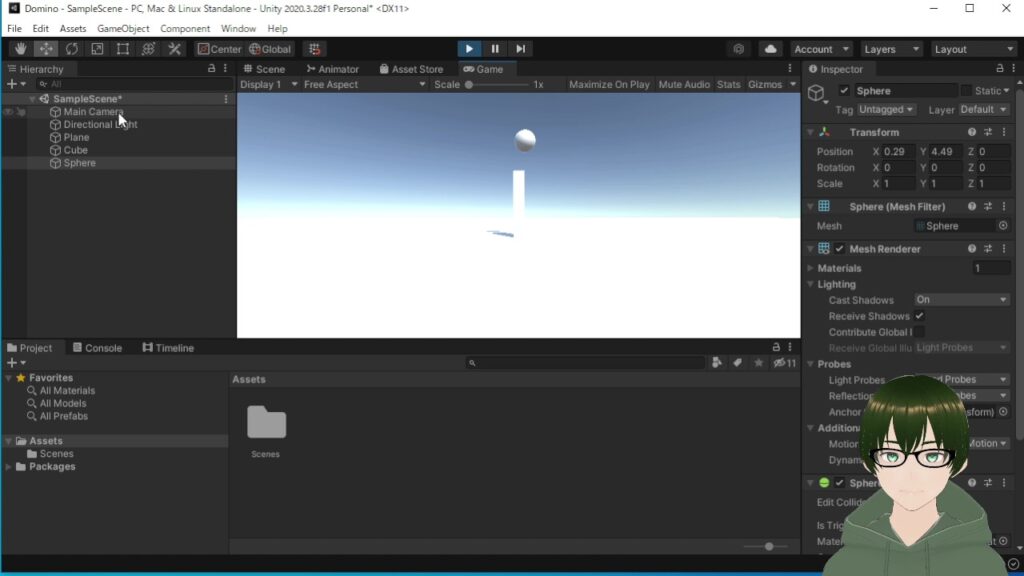Toggle hidden packages visibility count
The width and height of the screenshot is (1024, 576).
[x=784, y=362]
